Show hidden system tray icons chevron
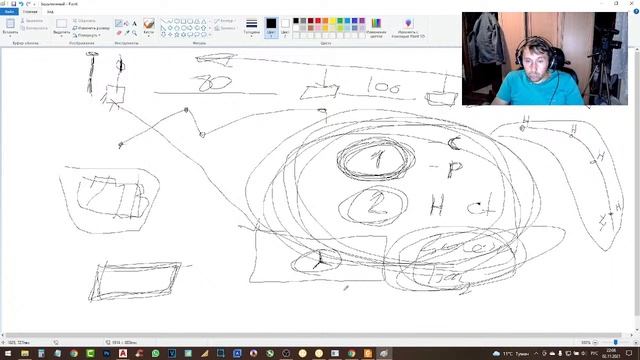Viewport: 640px width, 360px height. pos(536,353)
